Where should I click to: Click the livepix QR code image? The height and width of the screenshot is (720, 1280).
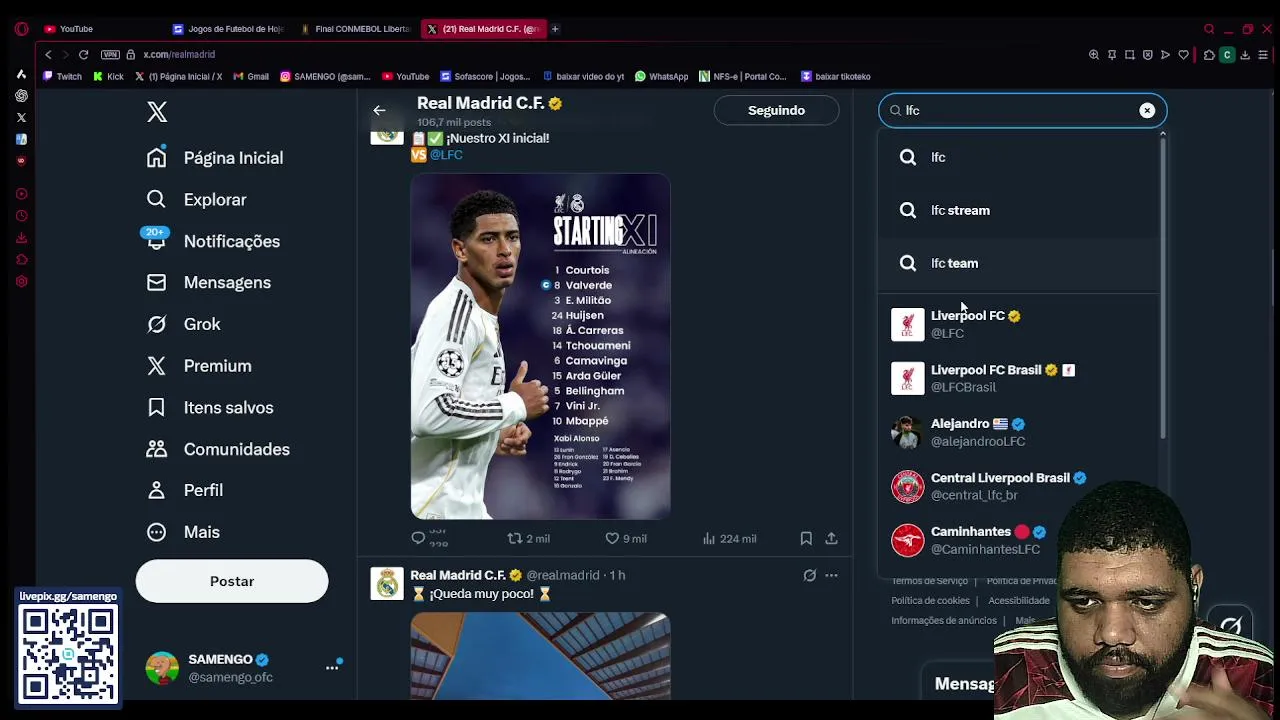point(68,655)
